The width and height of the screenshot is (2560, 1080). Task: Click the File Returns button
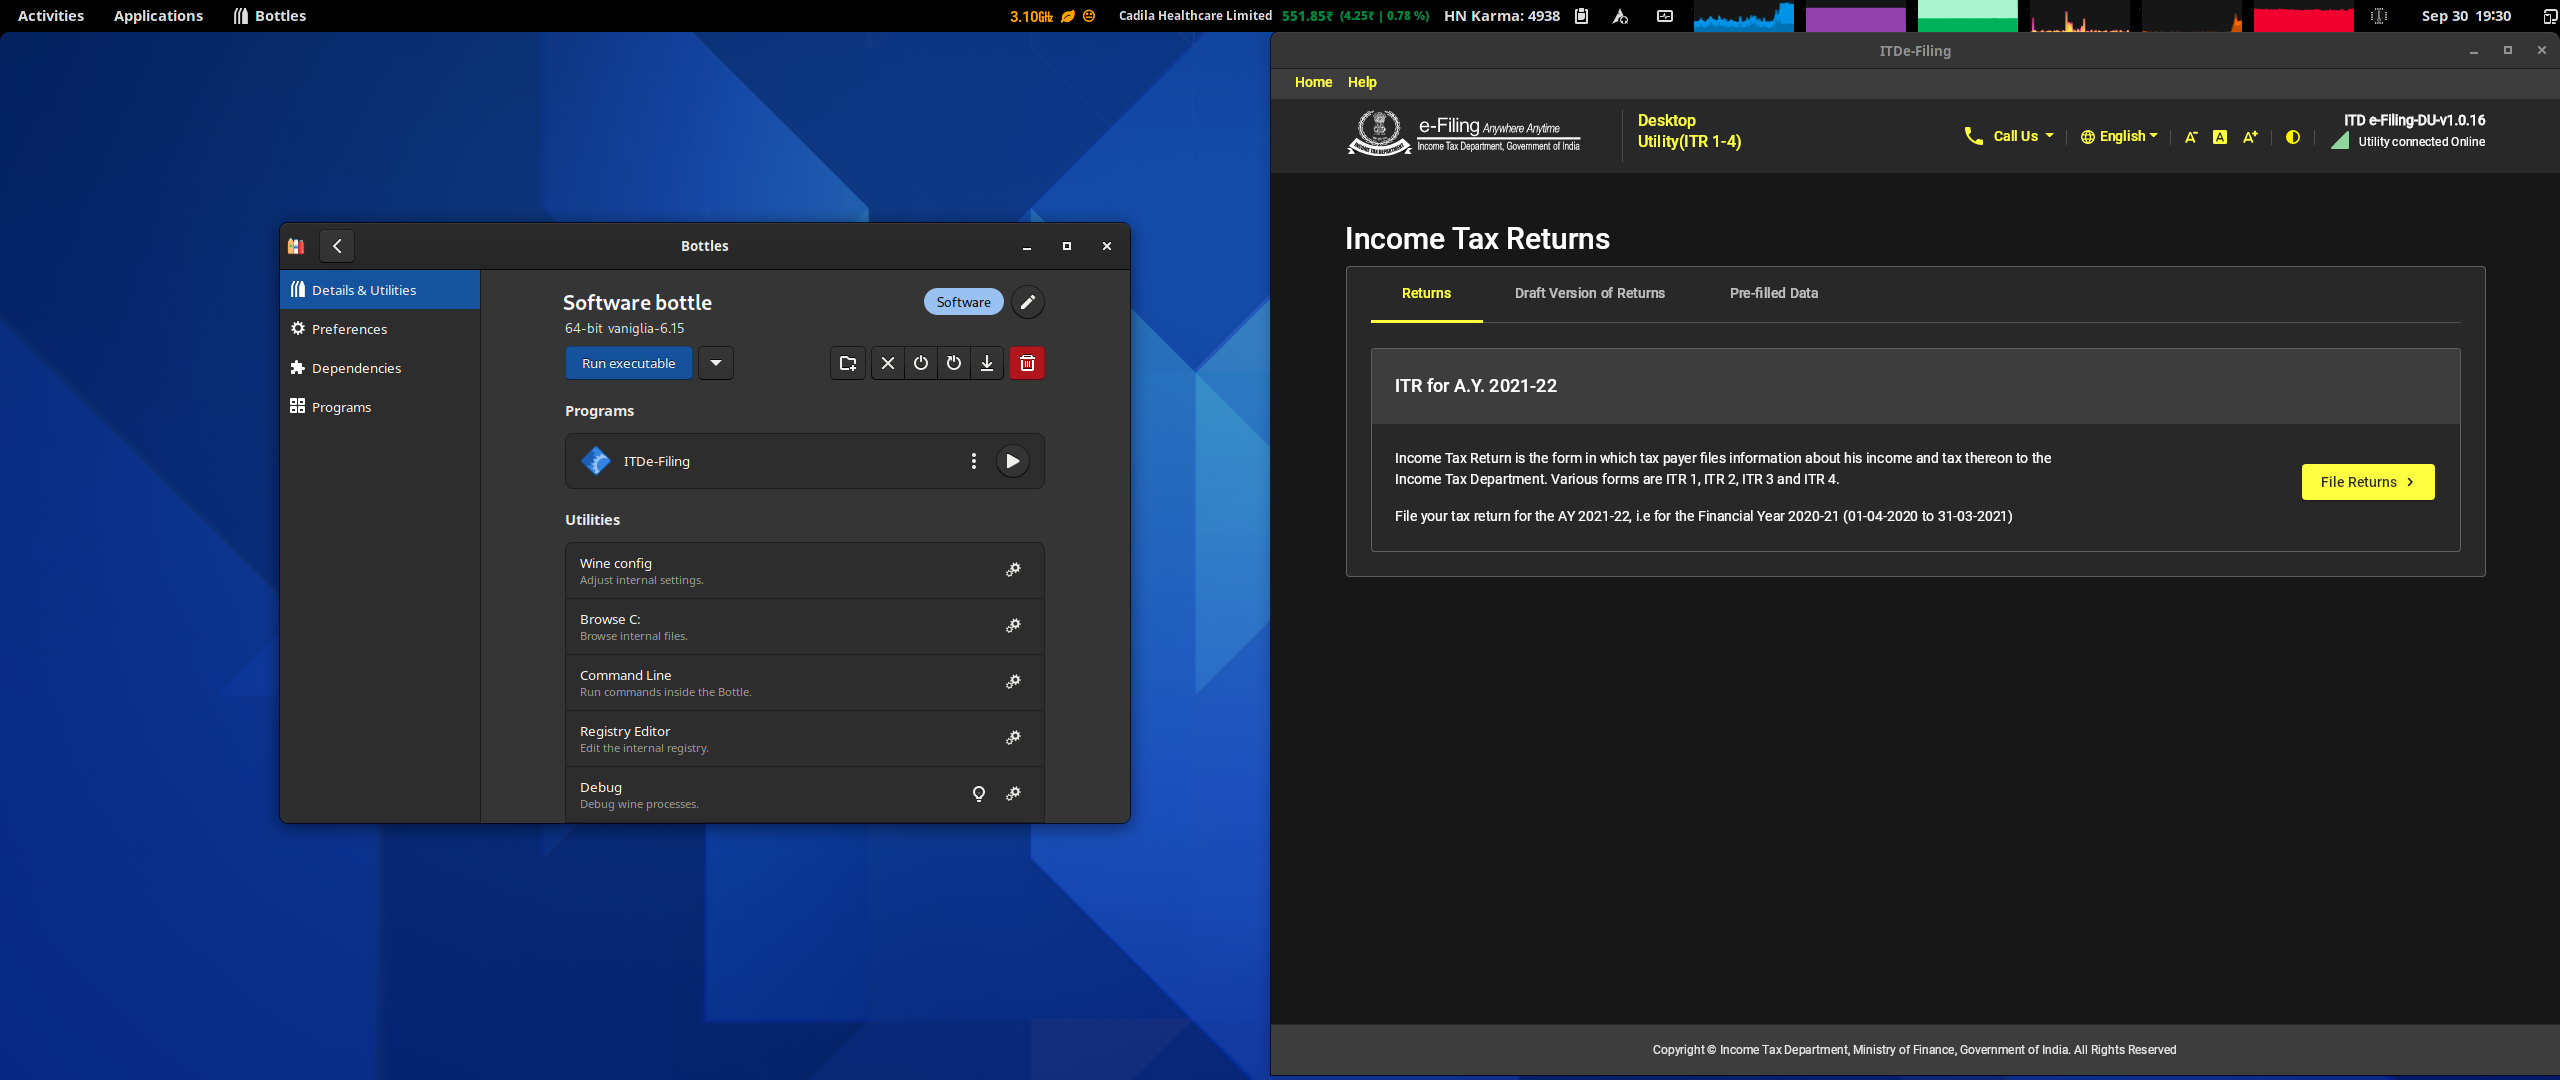point(2368,482)
